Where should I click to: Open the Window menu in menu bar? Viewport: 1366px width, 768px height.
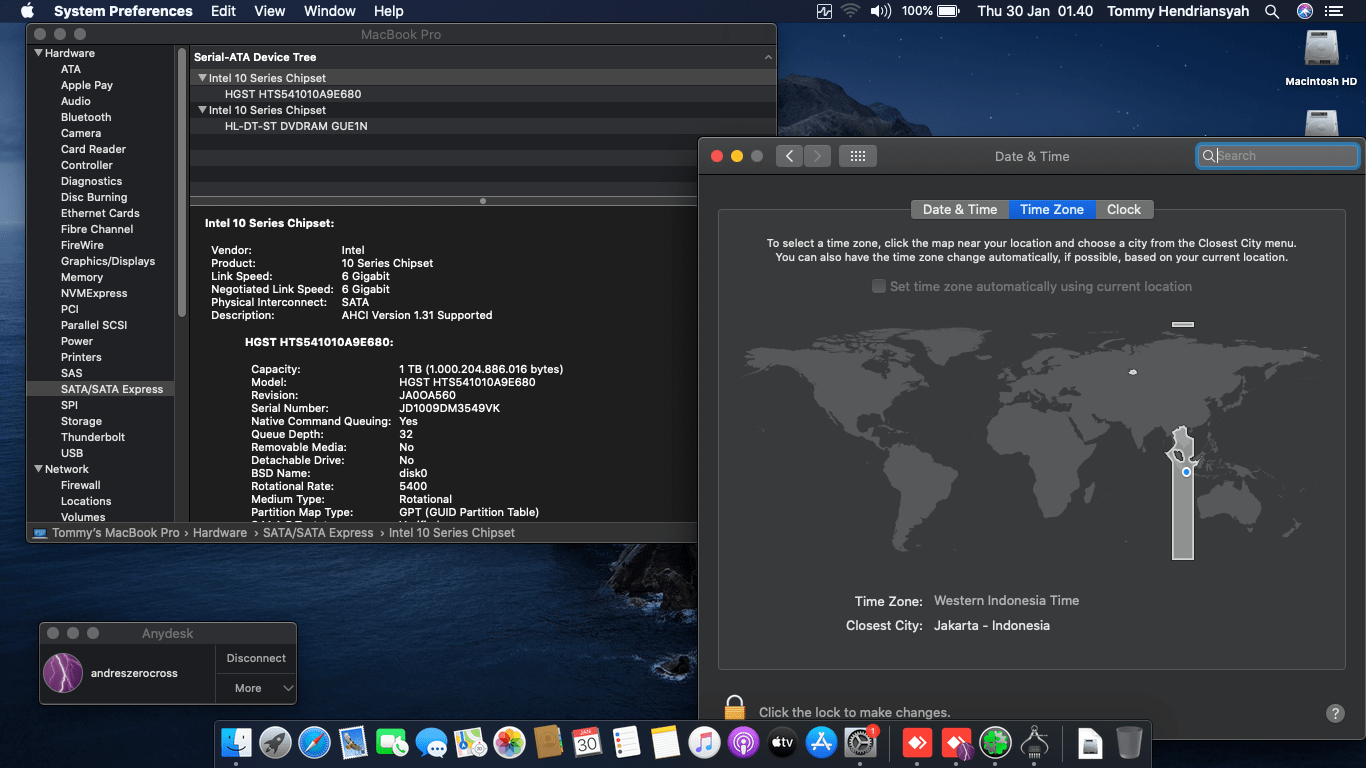[329, 11]
